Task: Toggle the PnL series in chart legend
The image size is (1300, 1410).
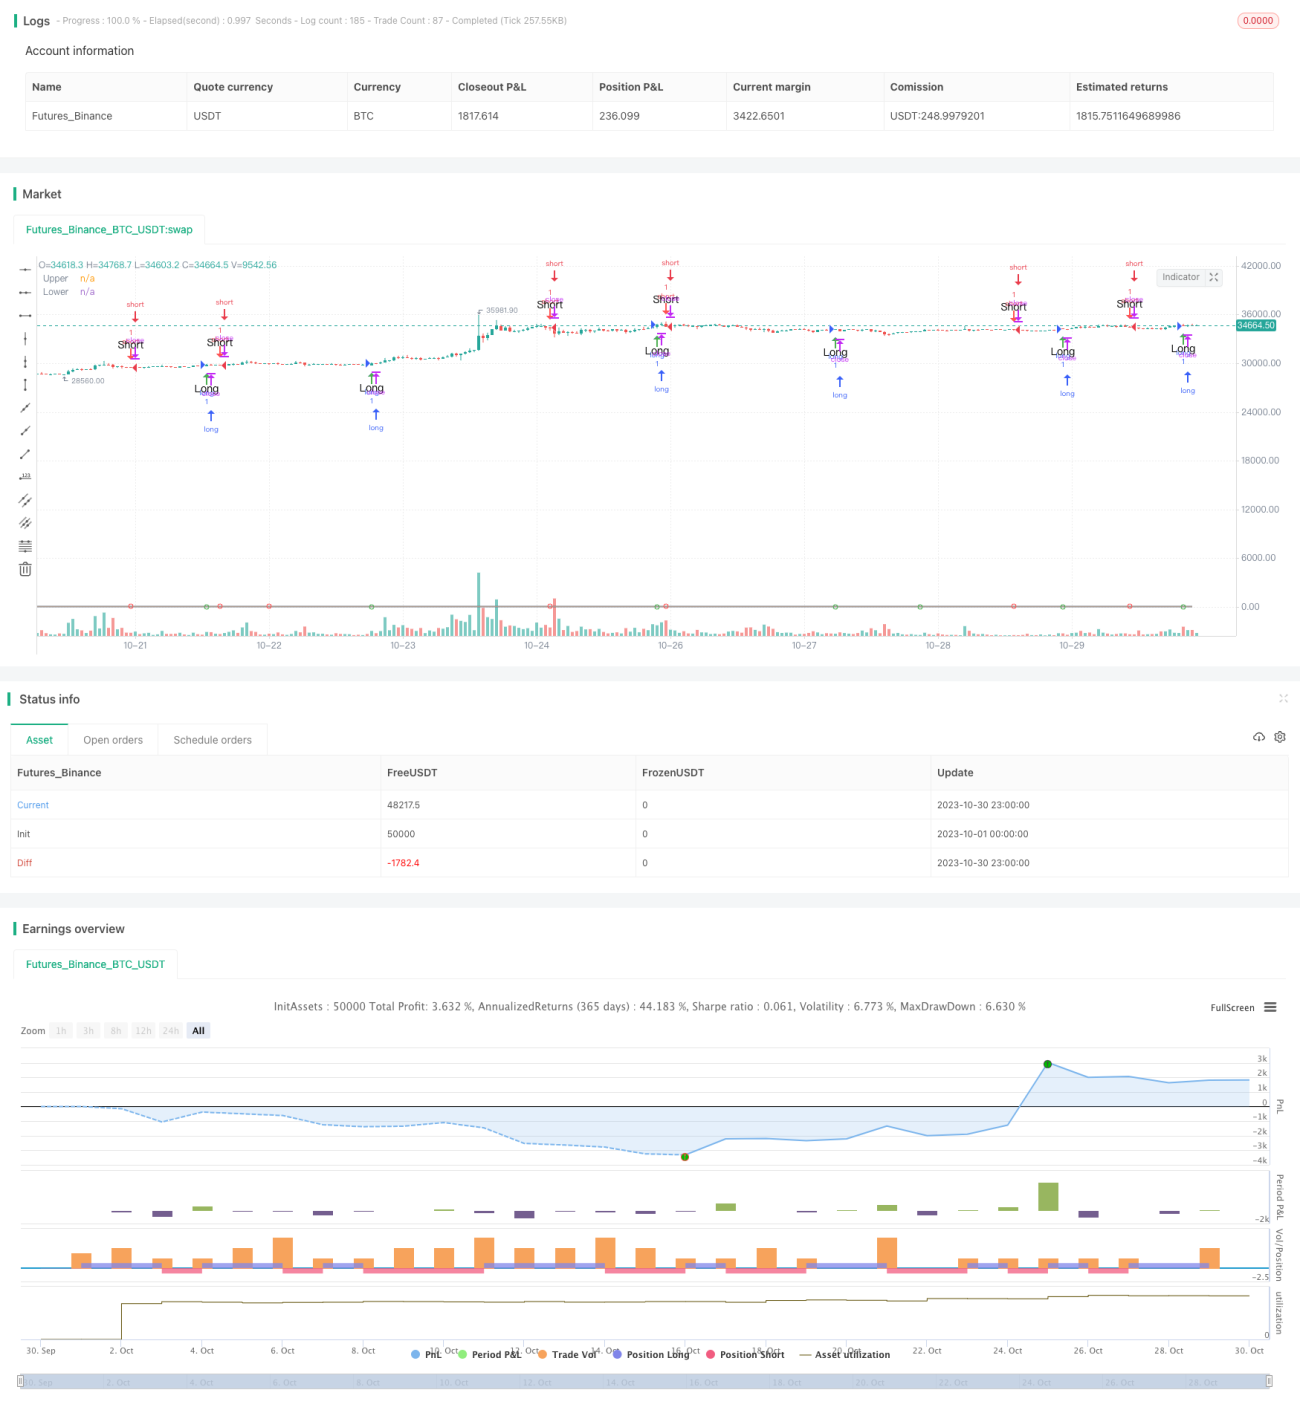Action: click(426, 1354)
